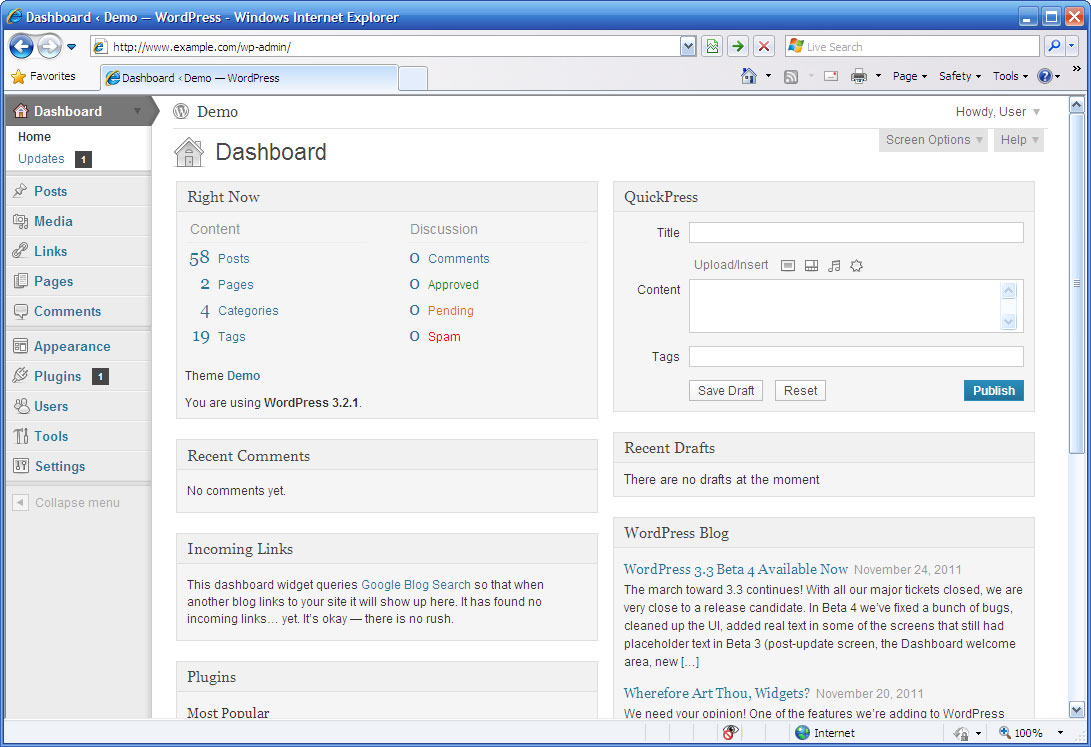
Task: Open Plugins via the sidebar plug icon
Action: tap(20, 376)
